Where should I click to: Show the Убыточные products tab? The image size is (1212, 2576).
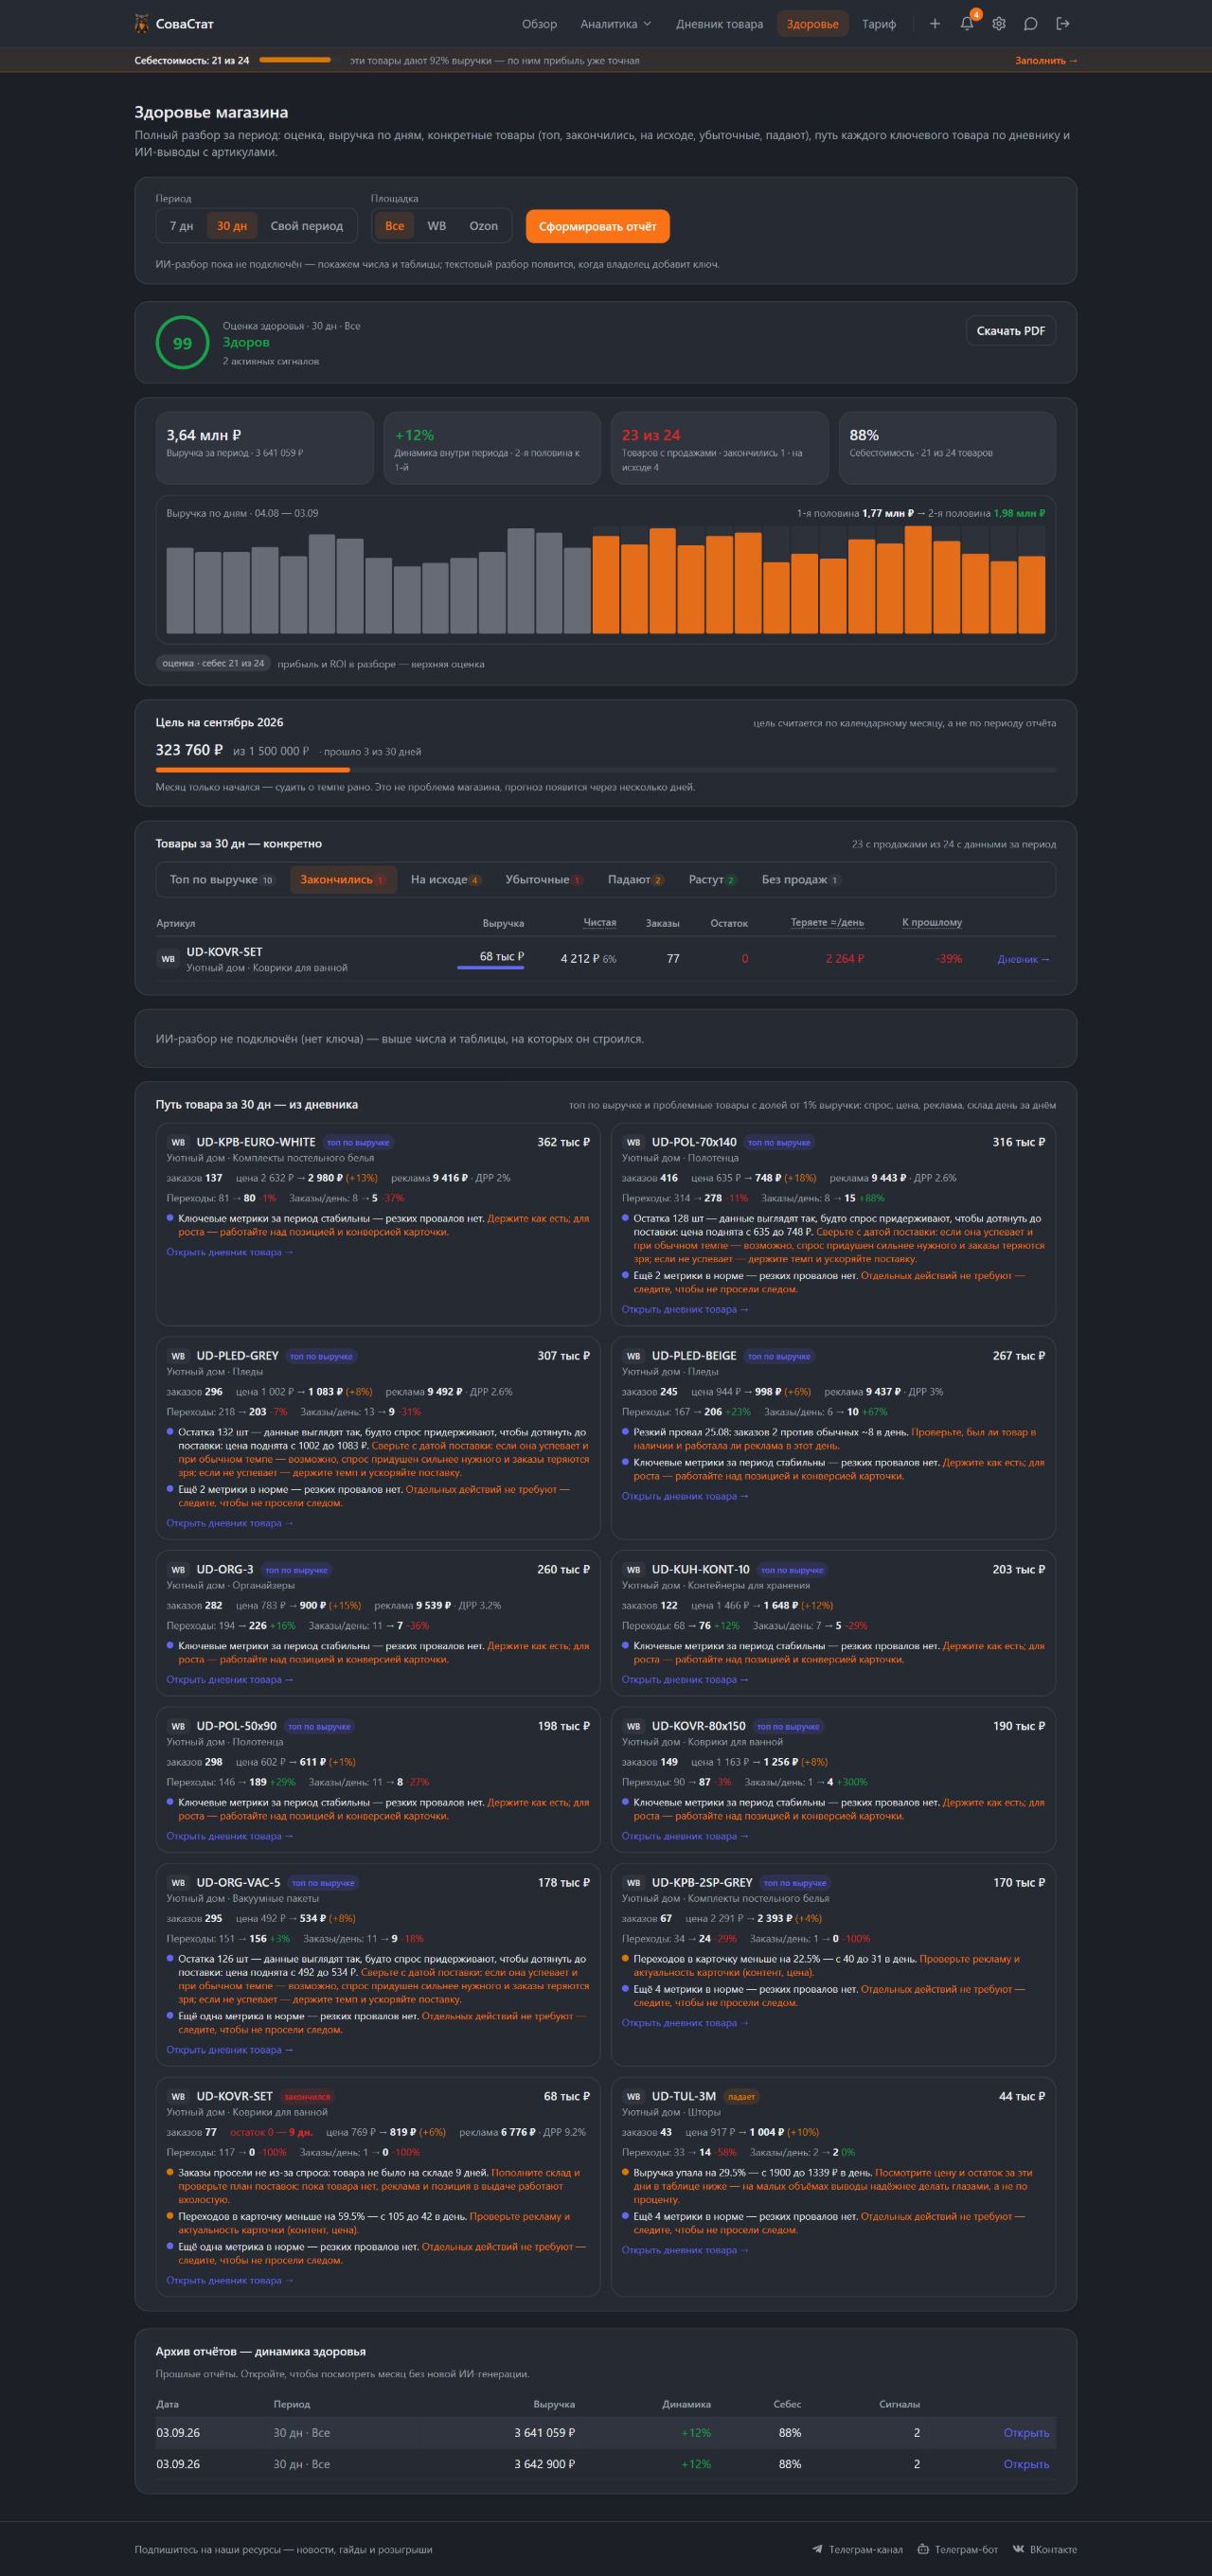(x=544, y=880)
